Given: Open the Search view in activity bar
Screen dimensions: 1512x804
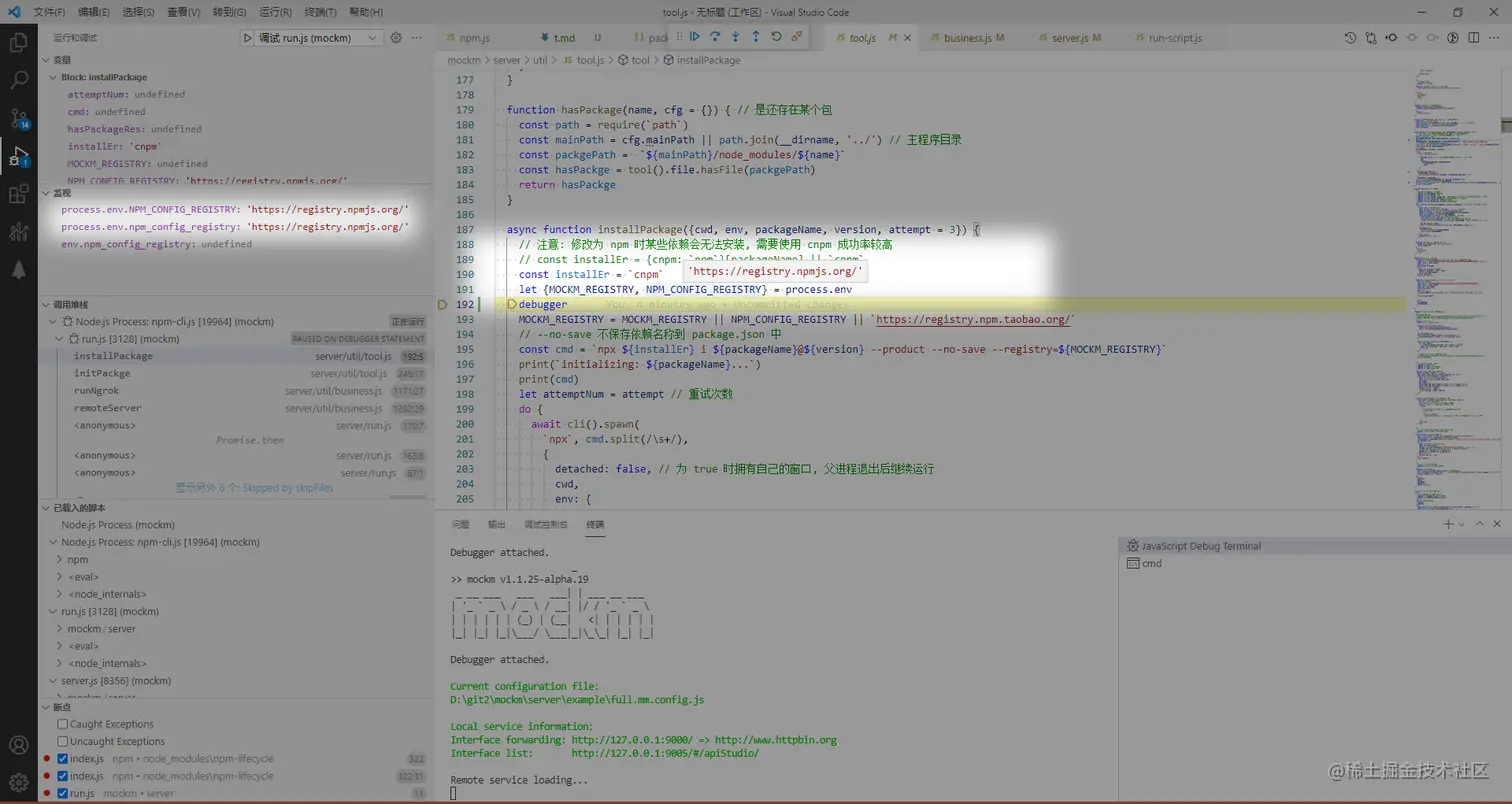Looking at the screenshot, I should click(18, 80).
